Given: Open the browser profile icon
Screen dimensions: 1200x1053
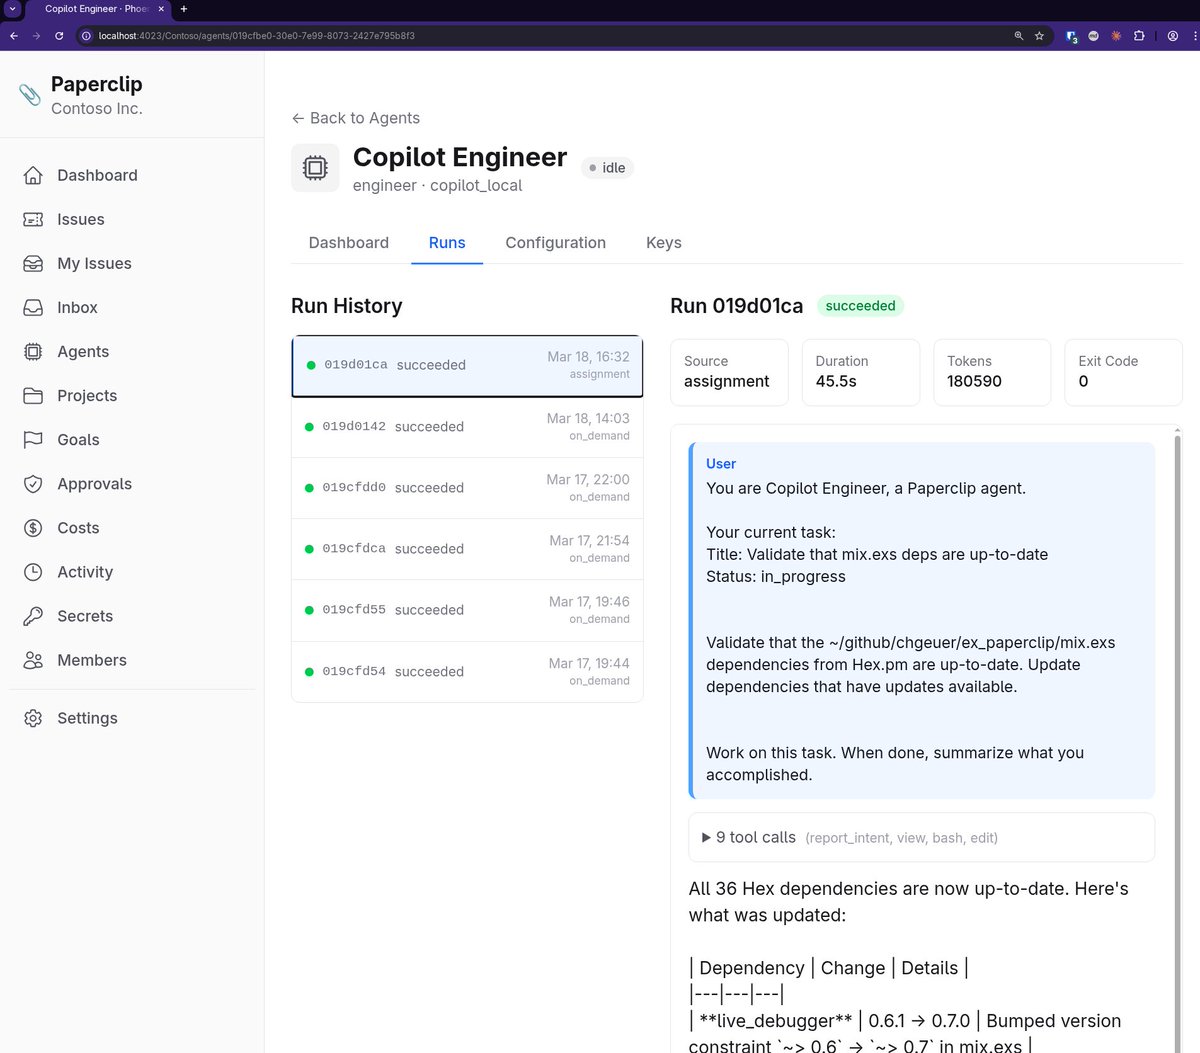Looking at the screenshot, I should [1173, 35].
